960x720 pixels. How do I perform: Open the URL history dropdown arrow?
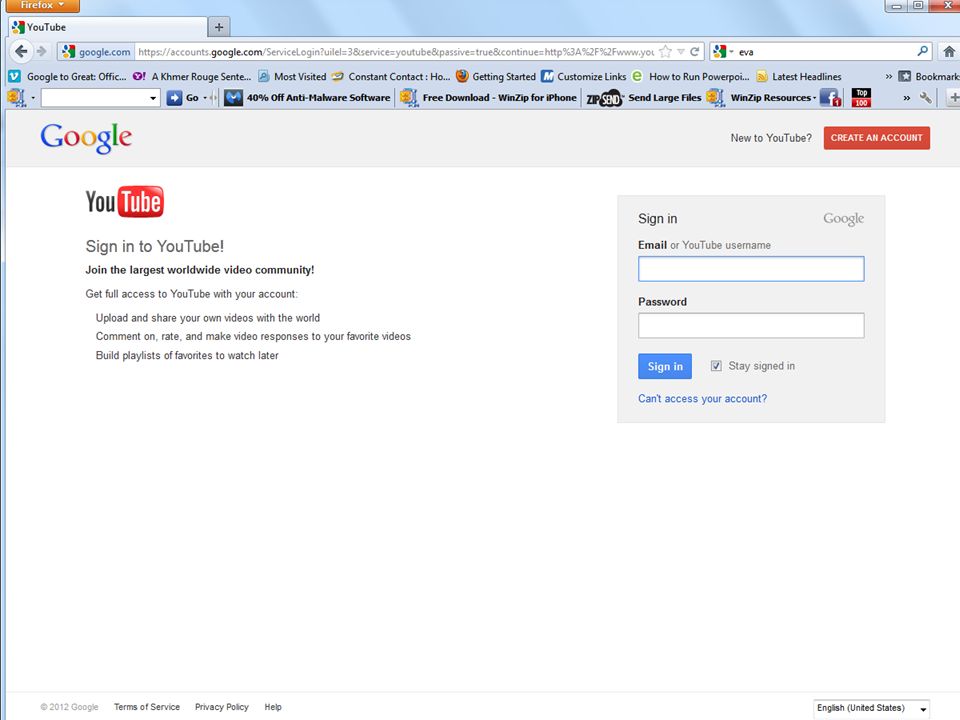click(680, 52)
